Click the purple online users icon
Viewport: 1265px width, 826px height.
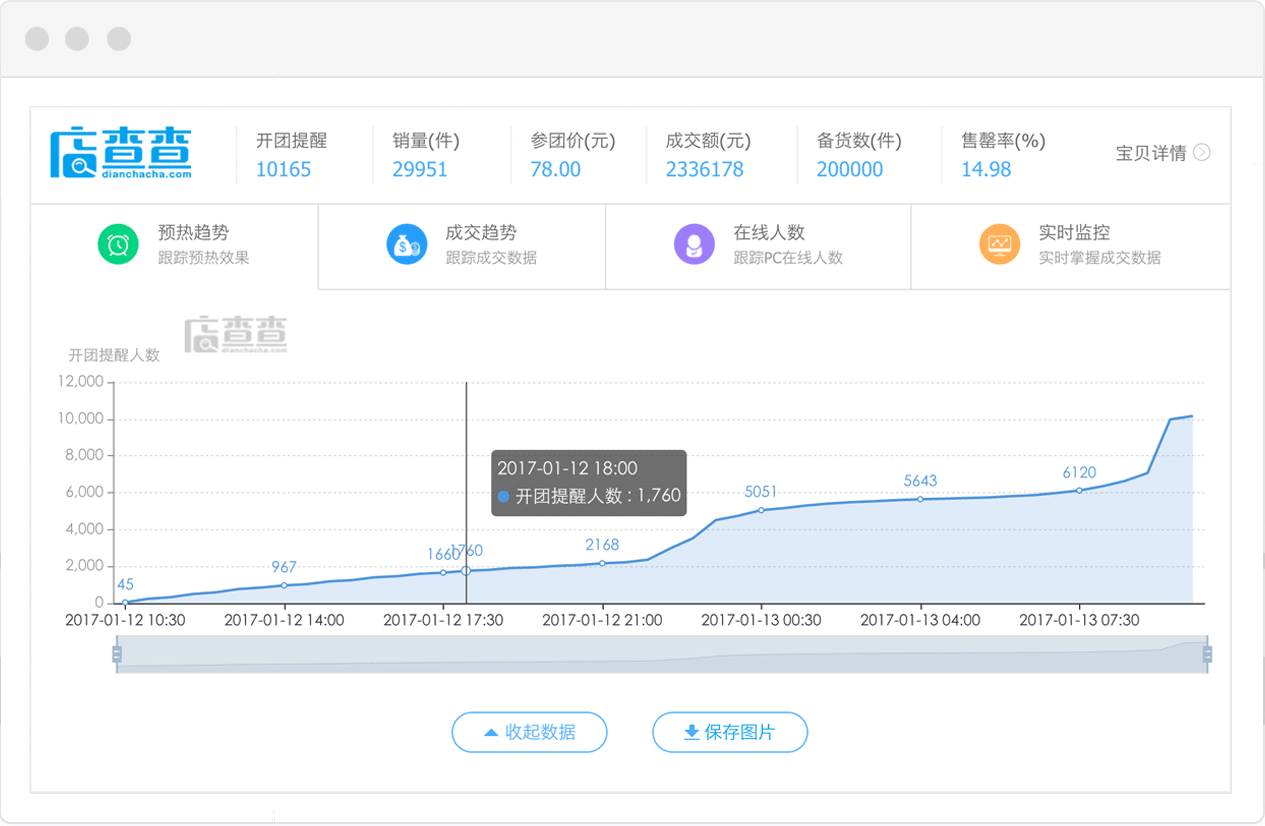694,244
